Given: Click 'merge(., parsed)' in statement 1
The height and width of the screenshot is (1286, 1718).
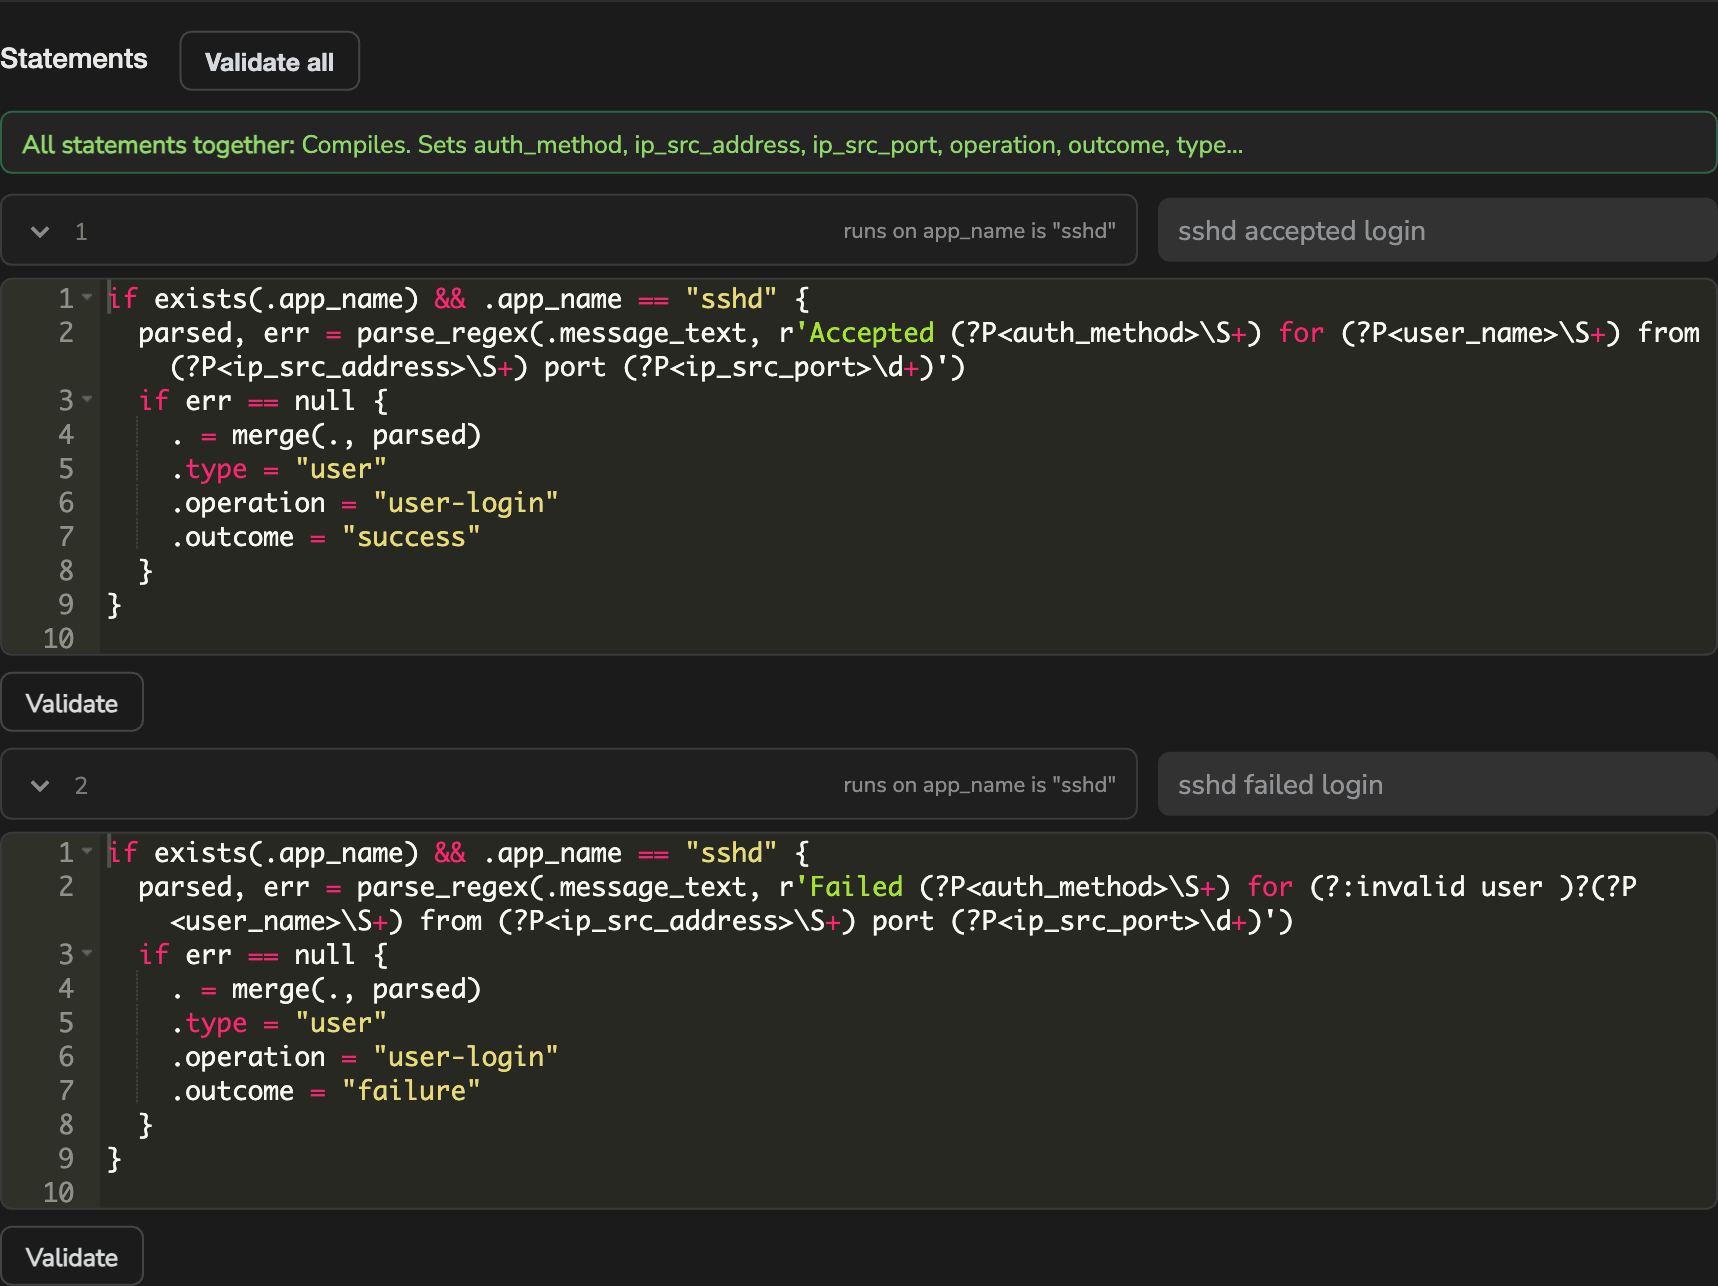Looking at the screenshot, I should pyautogui.click(x=356, y=435).
